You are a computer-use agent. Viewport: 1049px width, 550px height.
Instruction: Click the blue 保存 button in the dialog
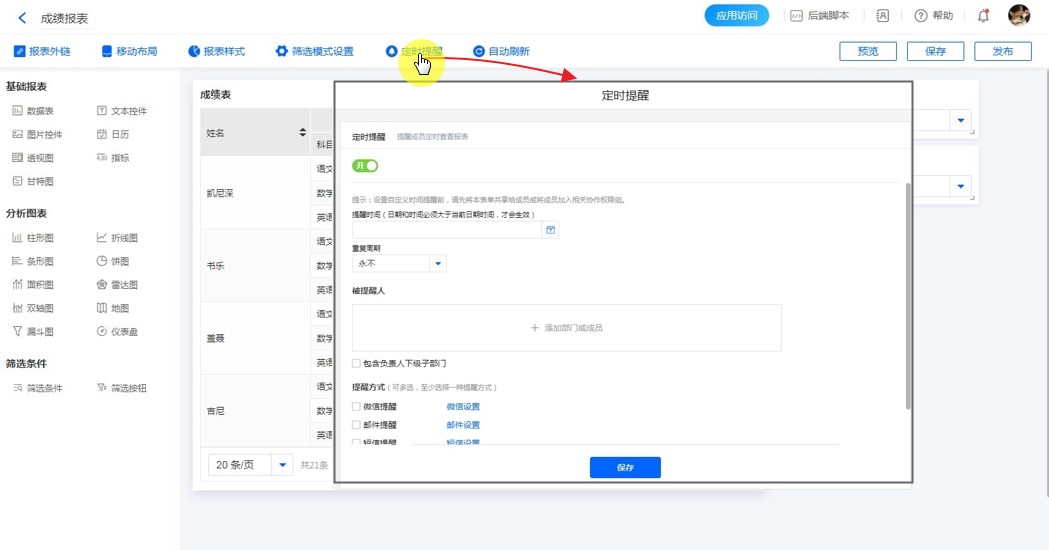625,468
